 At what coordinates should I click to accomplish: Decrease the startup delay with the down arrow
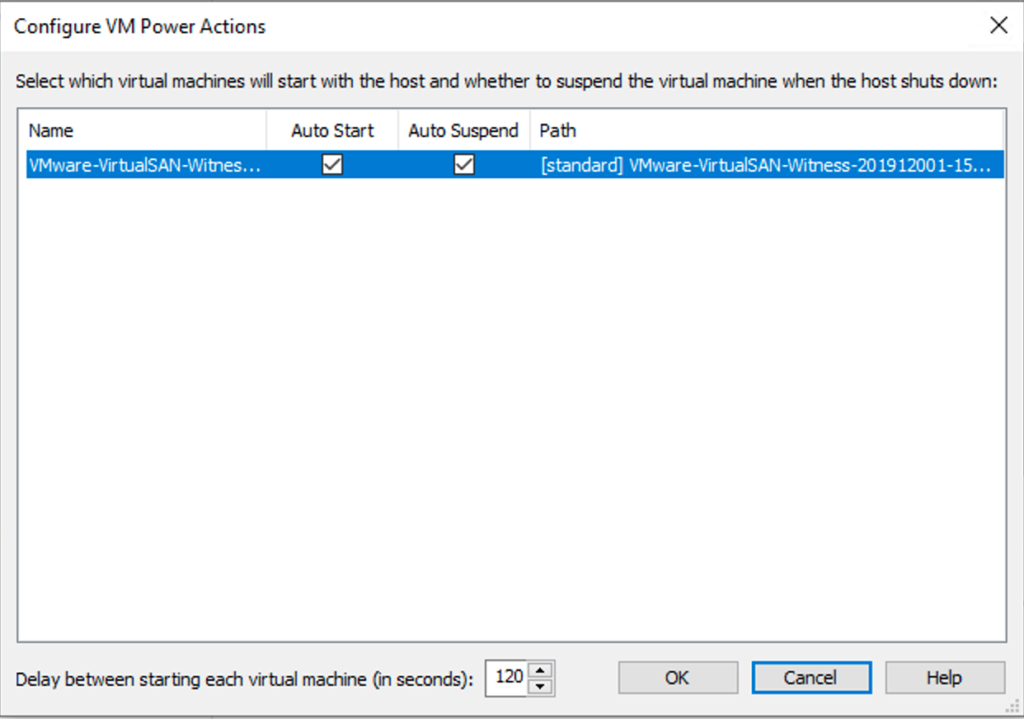540,685
